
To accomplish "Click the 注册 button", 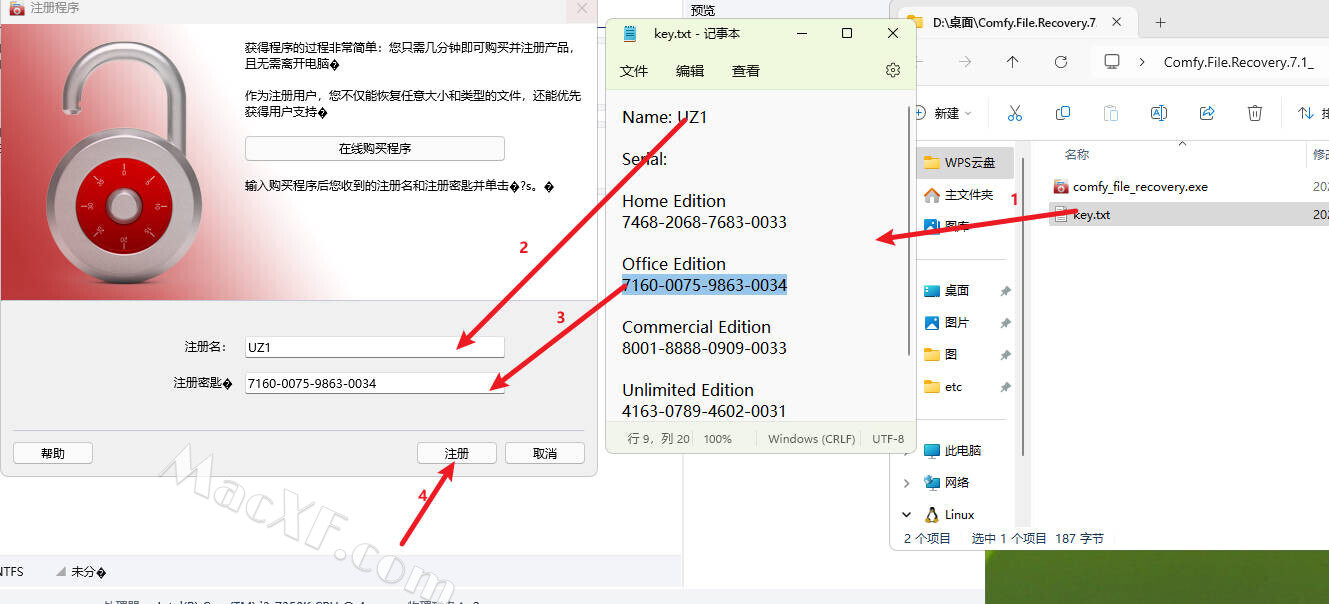I will point(457,453).
